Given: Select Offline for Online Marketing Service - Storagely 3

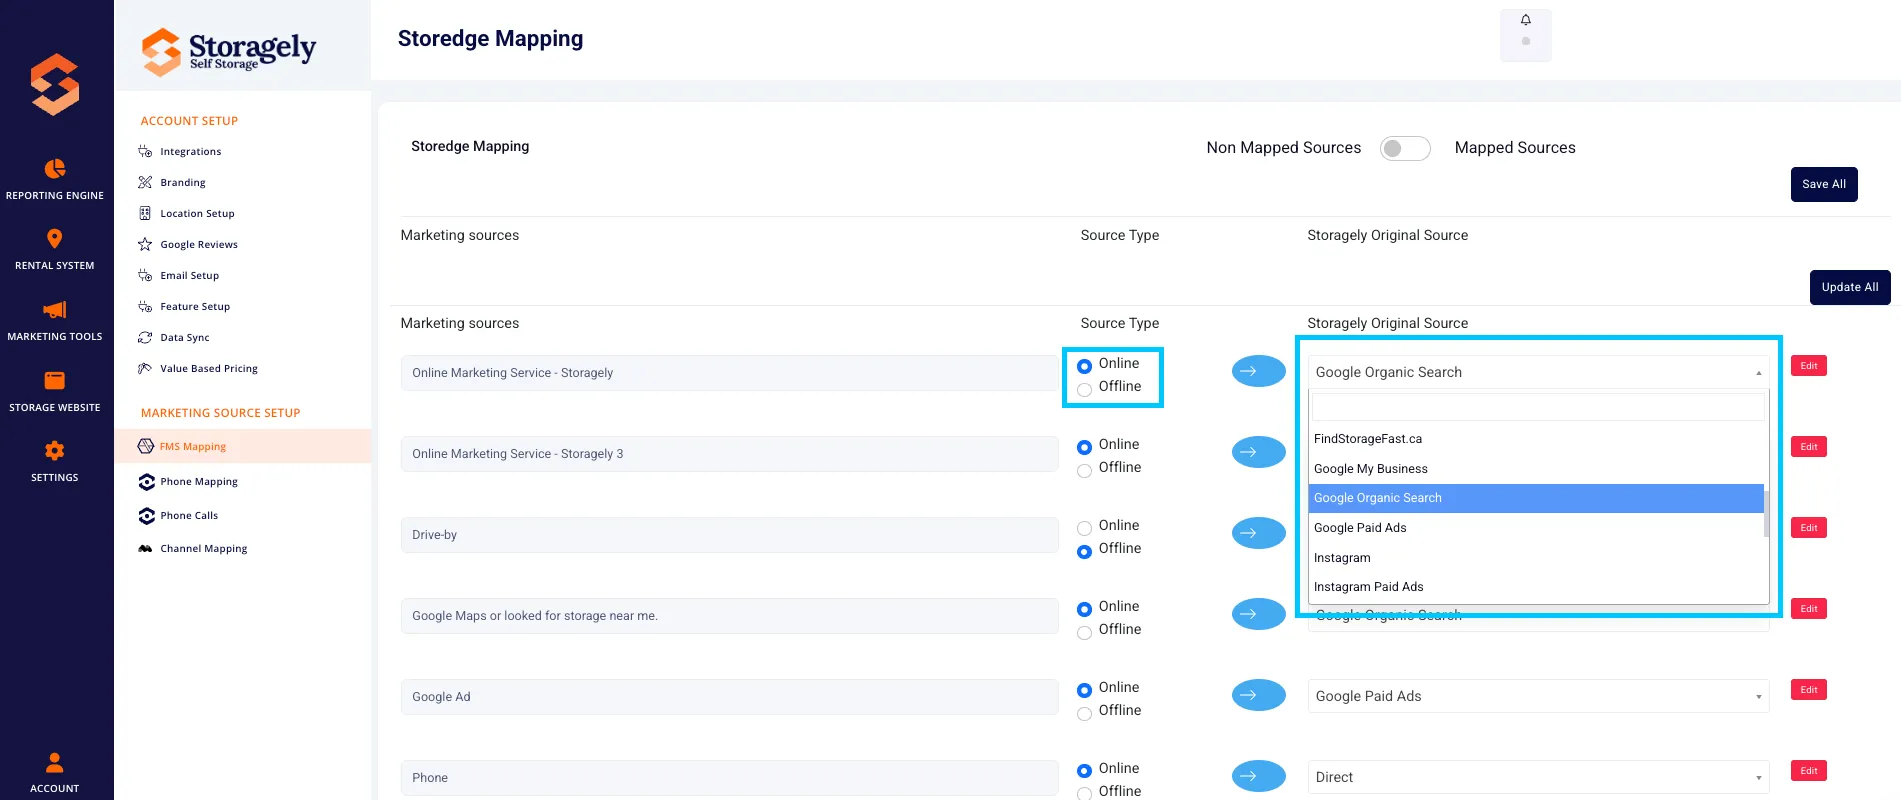Looking at the screenshot, I should click(1084, 471).
